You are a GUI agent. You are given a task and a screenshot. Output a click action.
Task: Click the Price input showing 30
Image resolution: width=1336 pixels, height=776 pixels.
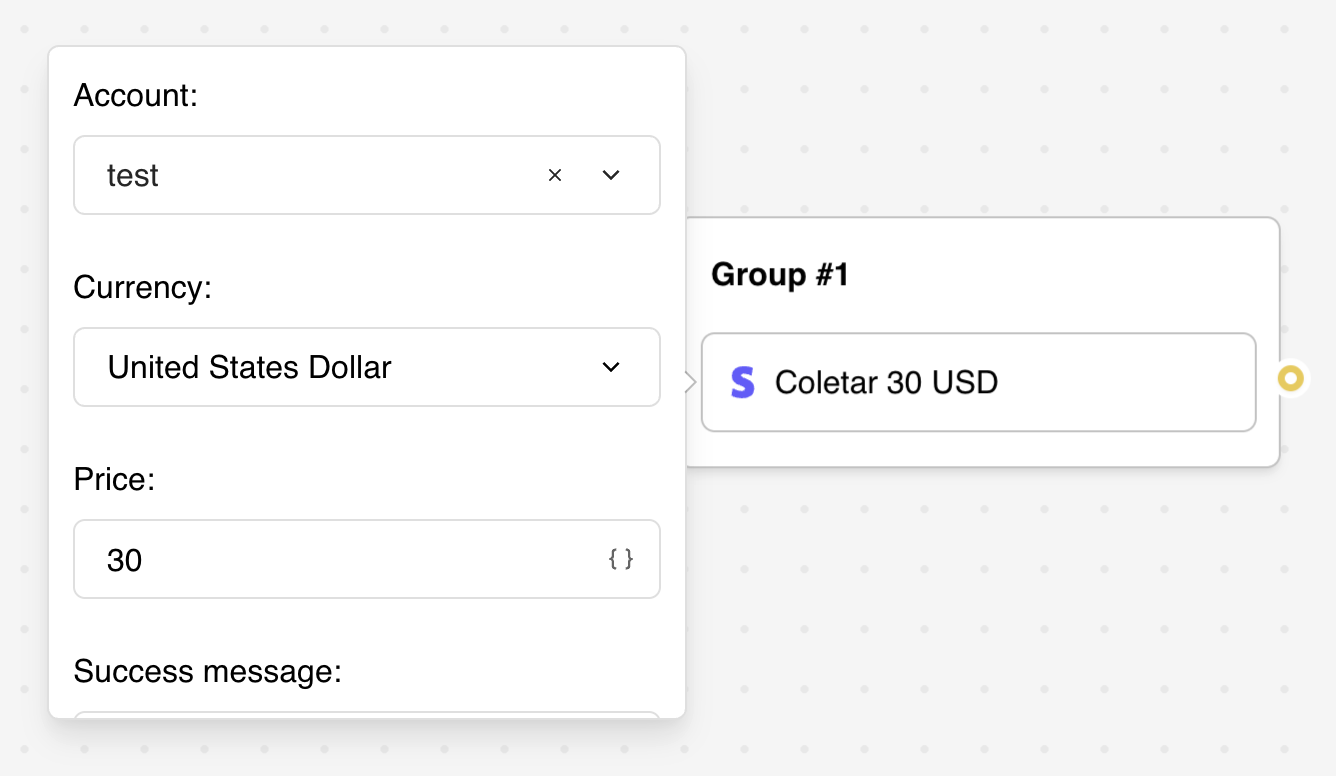click(300, 559)
